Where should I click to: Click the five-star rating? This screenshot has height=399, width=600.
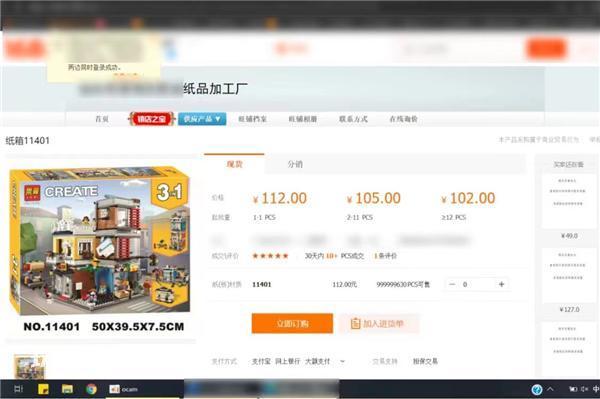pyautogui.click(x=270, y=256)
